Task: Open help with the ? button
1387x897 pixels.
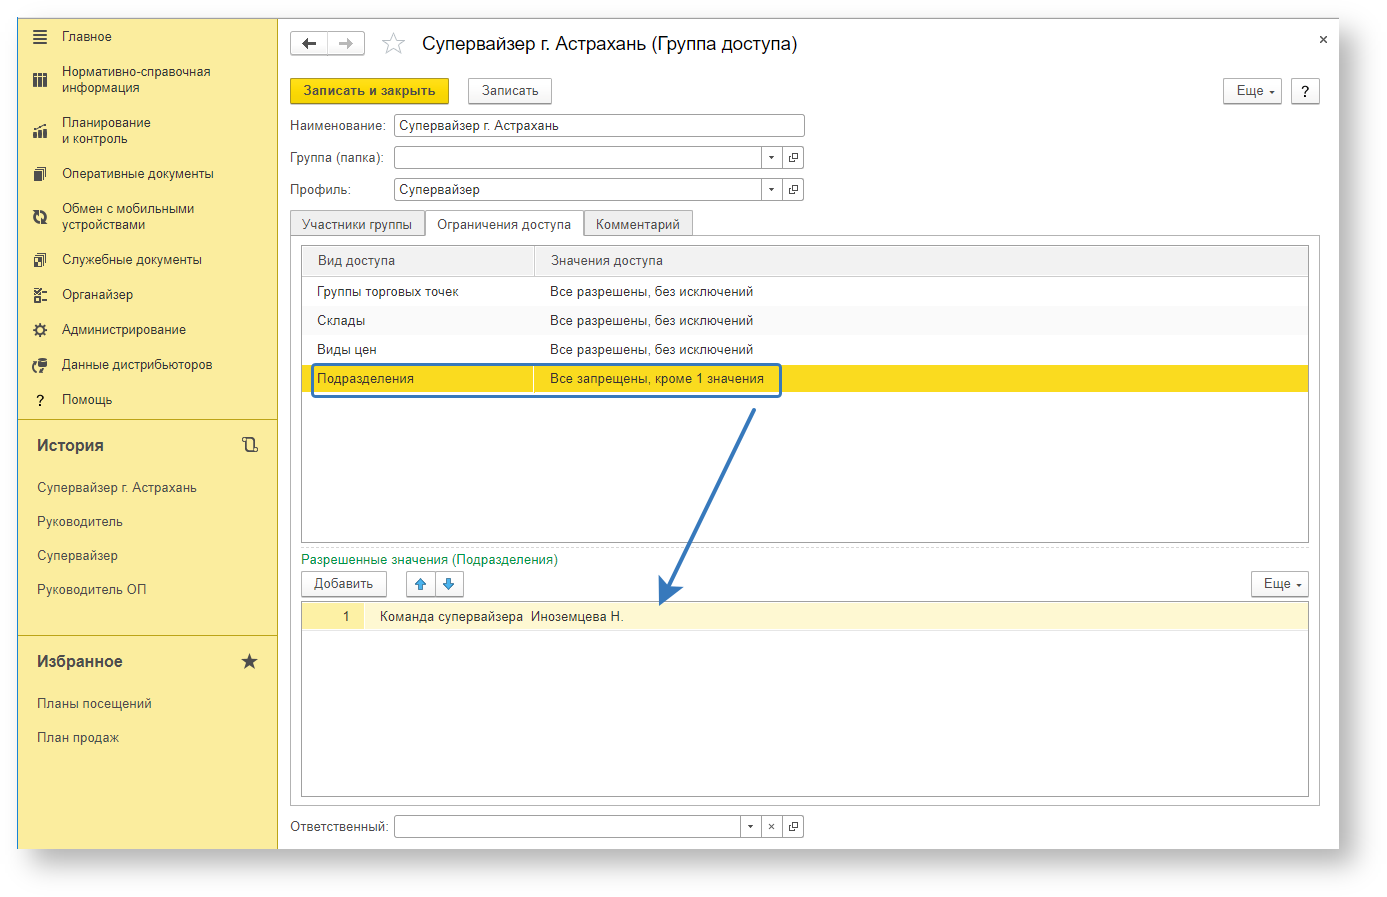Action: [1305, 91]
